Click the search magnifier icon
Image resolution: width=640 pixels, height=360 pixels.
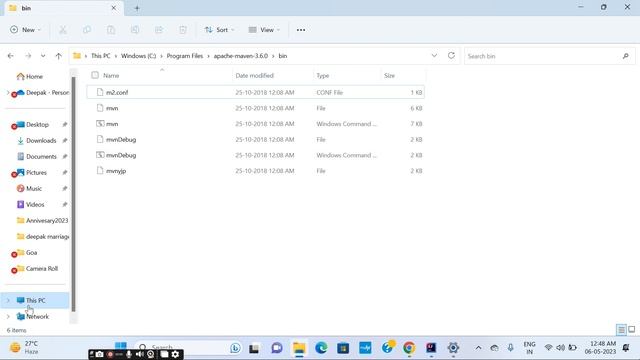(626, 56)
